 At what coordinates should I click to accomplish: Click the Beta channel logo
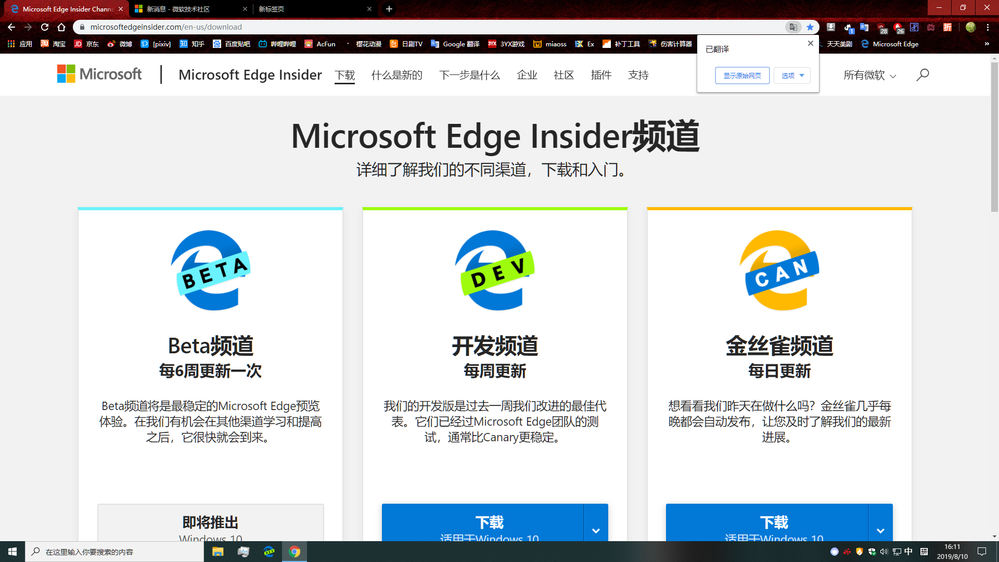[x=210, y=270]
